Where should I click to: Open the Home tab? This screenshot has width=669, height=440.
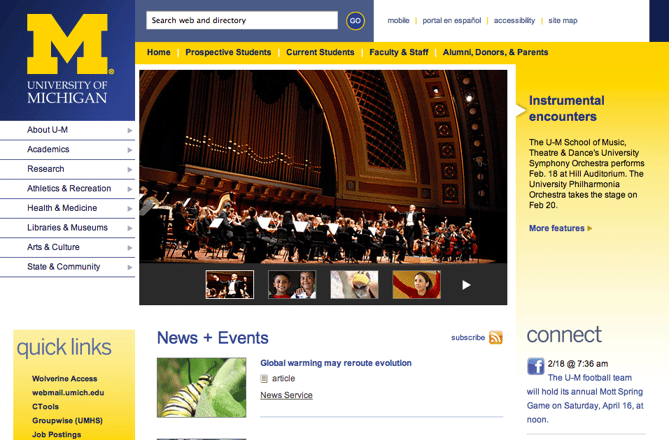click(159, 52)
